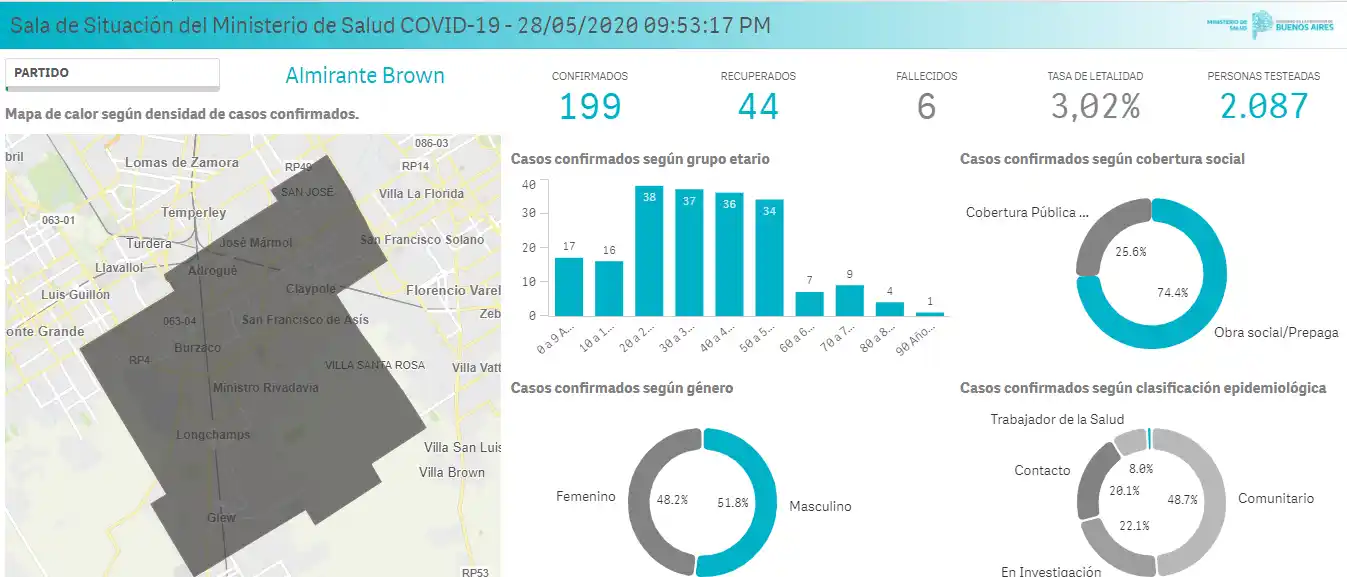The height and width of the screenshot is (577, 1347).
Task: Open the PARTIDO filter selector
Action: point(113,74)
